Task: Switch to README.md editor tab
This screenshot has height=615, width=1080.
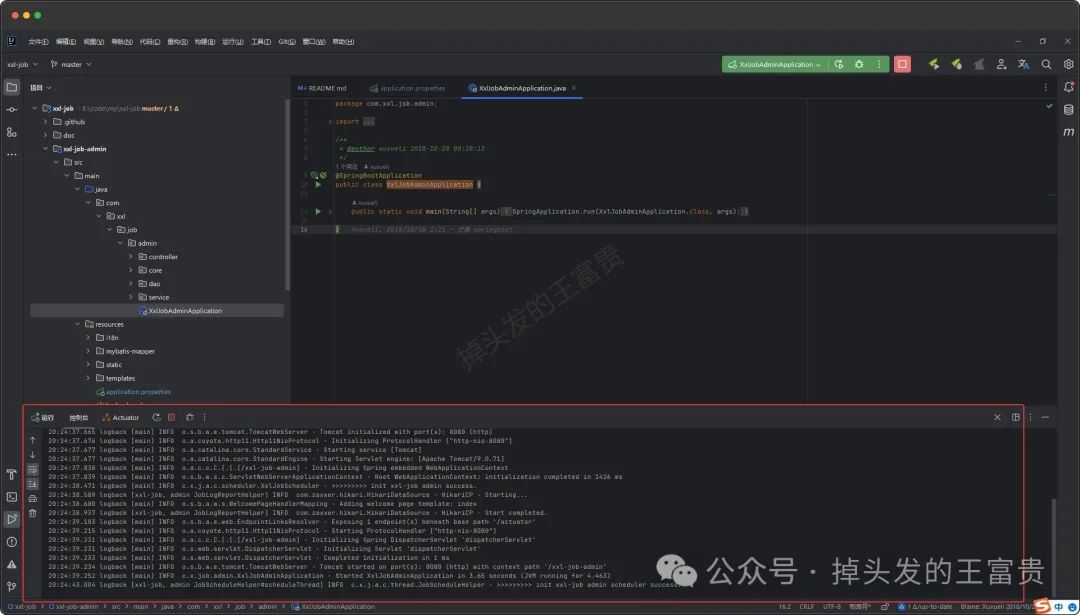Action: click(322, 88)
